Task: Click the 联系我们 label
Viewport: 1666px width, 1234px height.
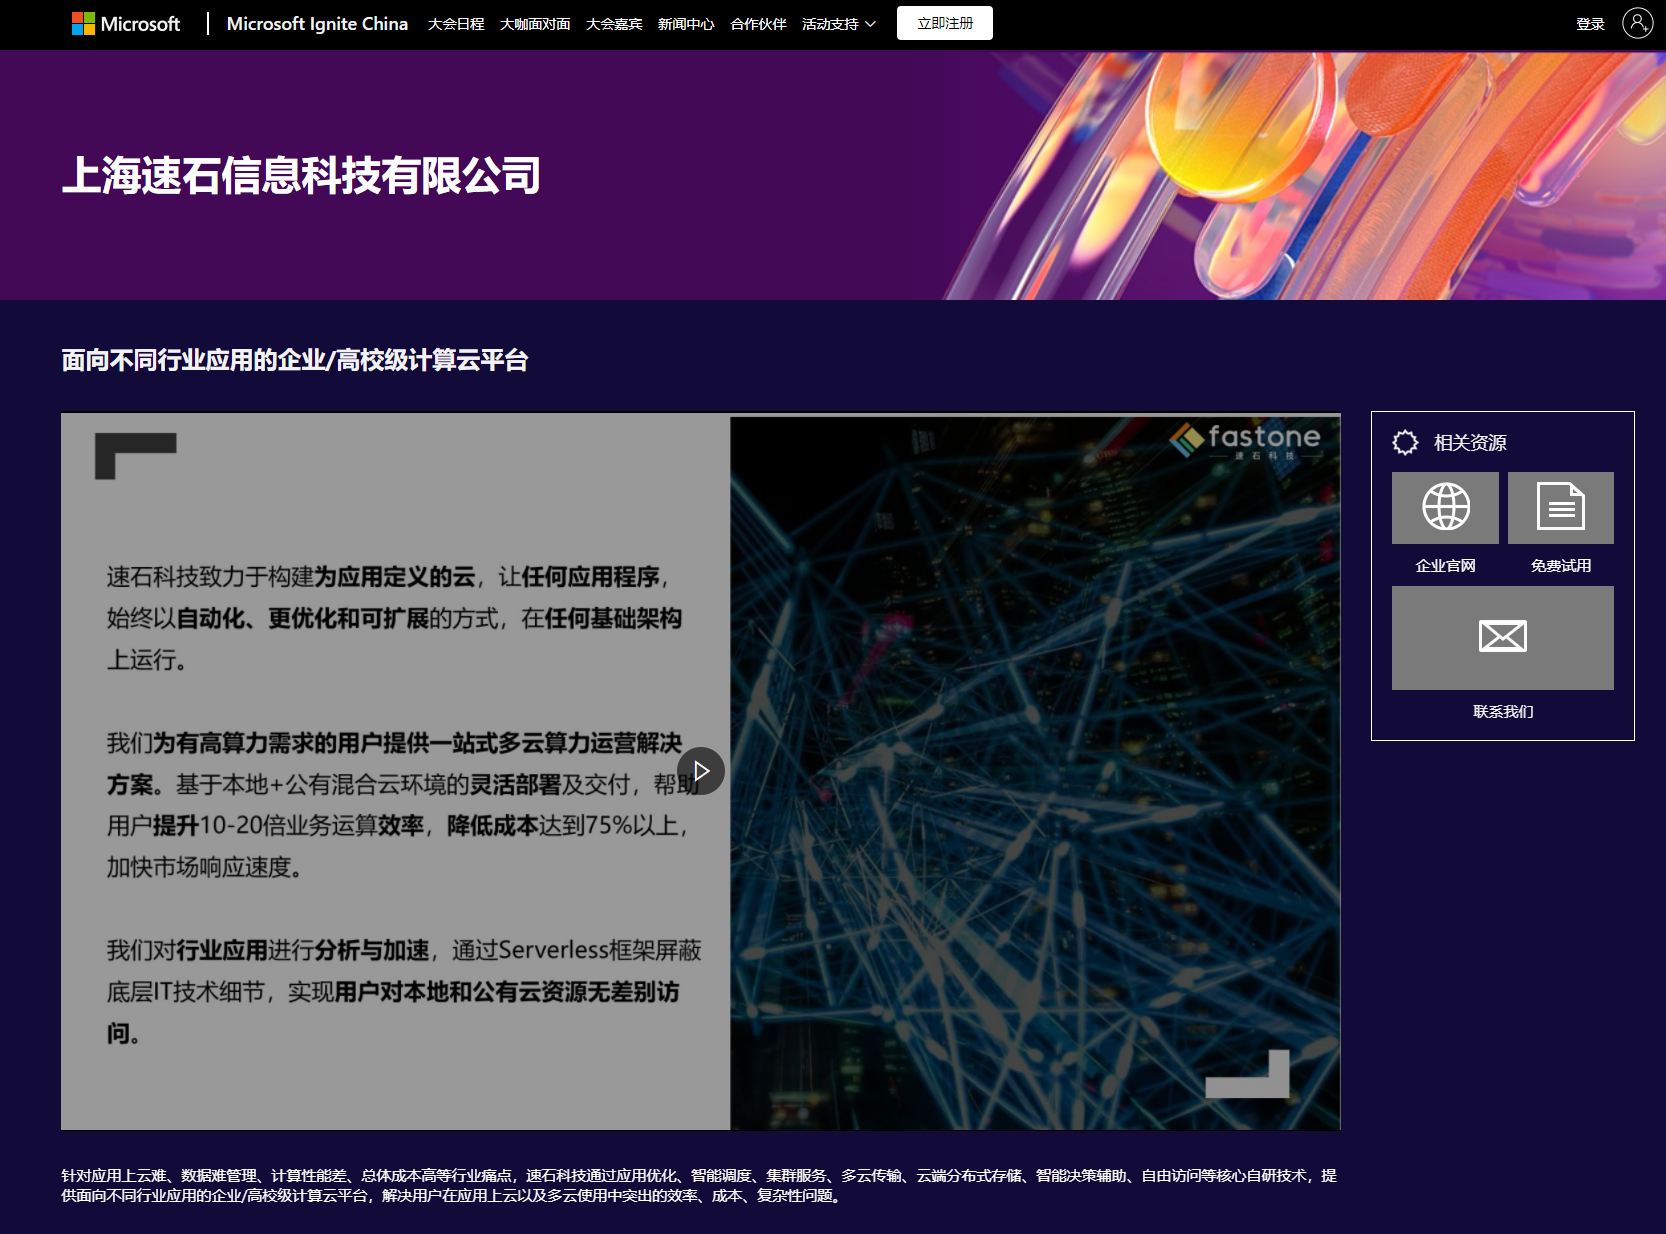Action: pyautogui.click(x=1503, y=712)
